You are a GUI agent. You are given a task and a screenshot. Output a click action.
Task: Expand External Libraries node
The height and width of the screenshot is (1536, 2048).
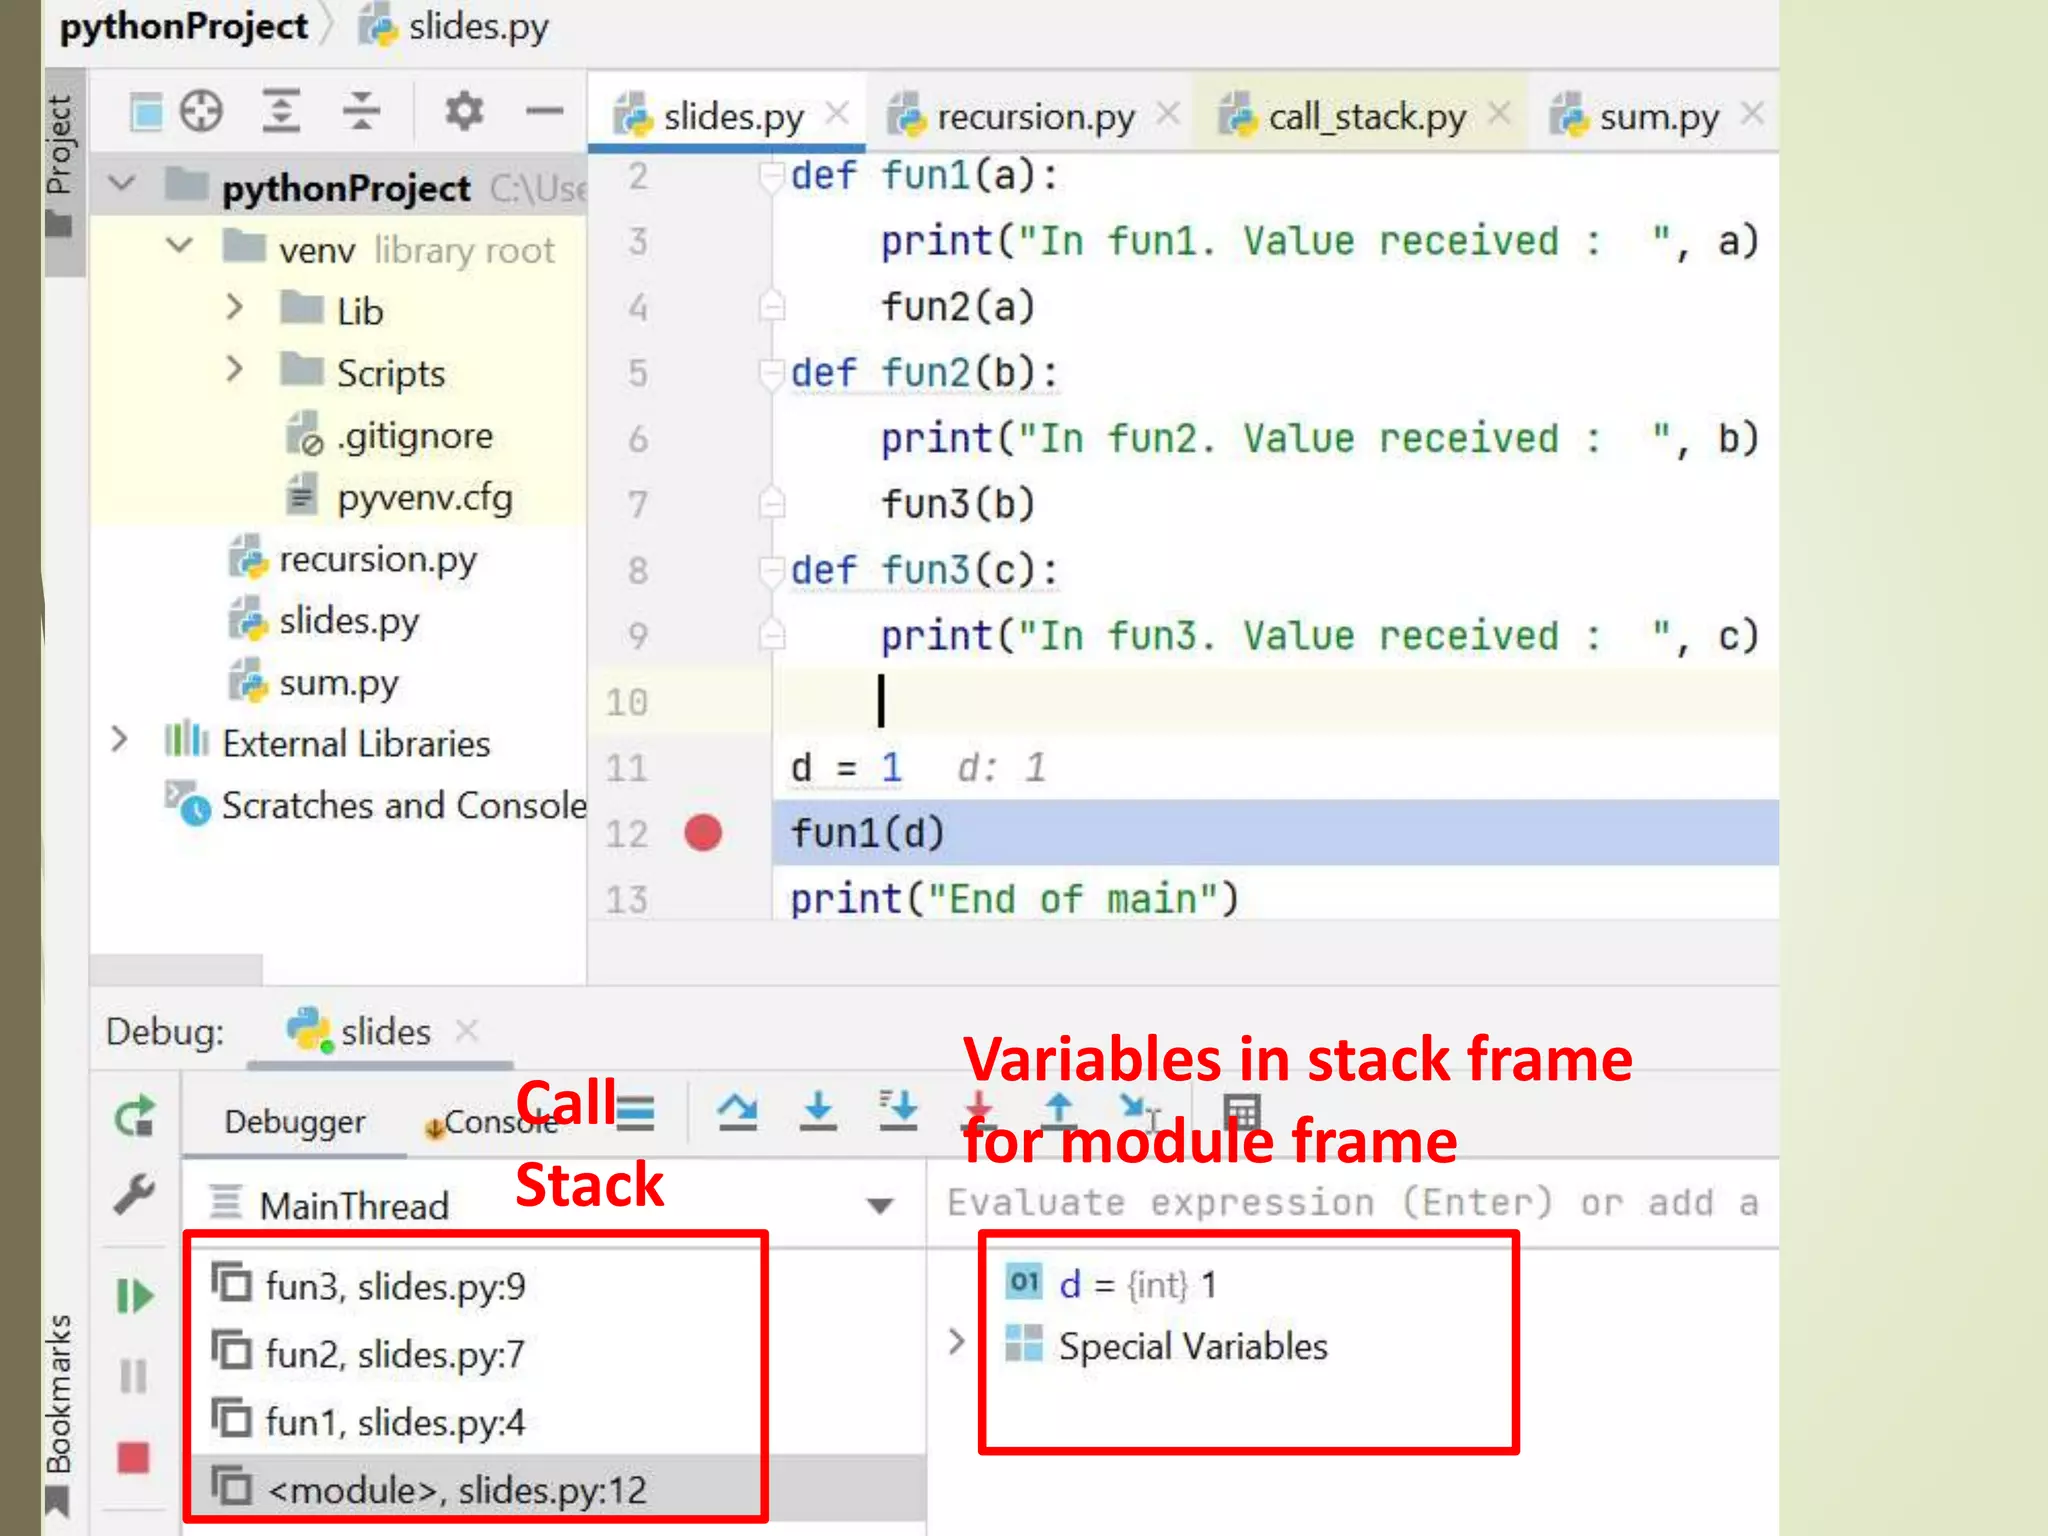click(120, 740)
